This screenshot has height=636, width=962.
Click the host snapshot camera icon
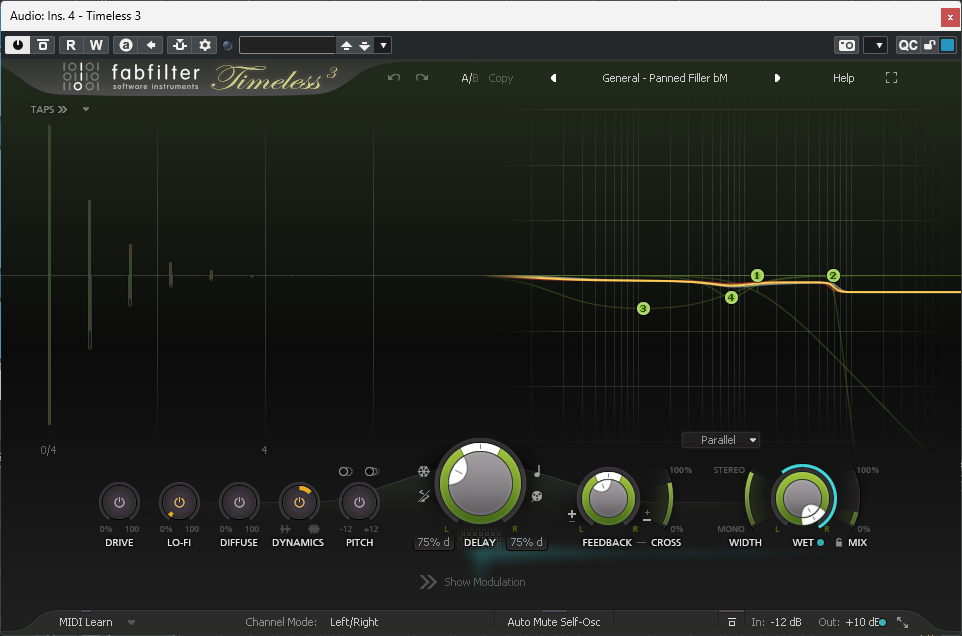[846, 45]
